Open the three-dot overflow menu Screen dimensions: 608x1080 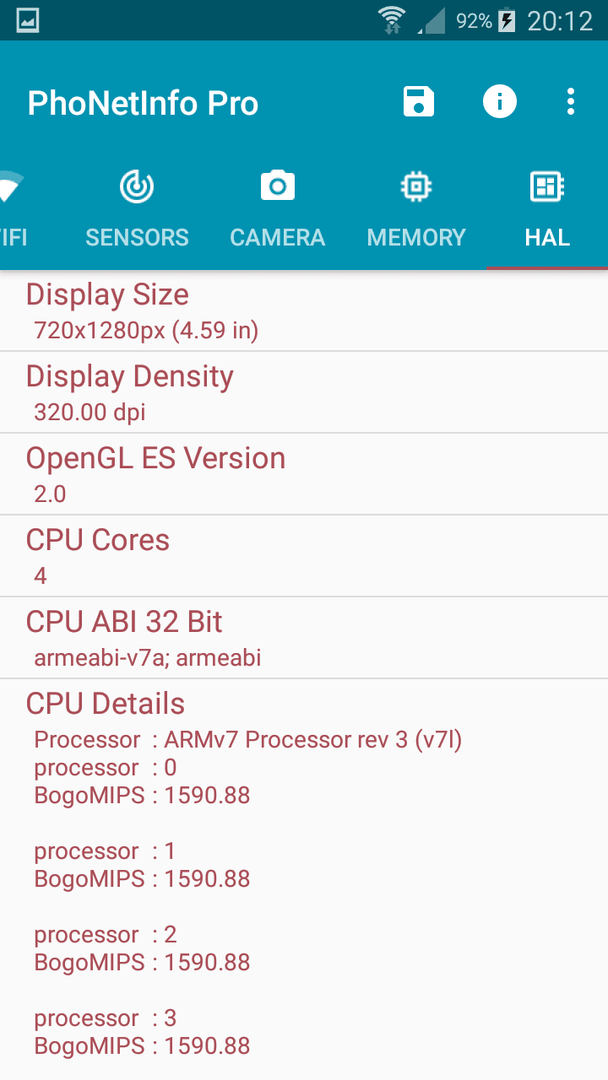(570, 102)
